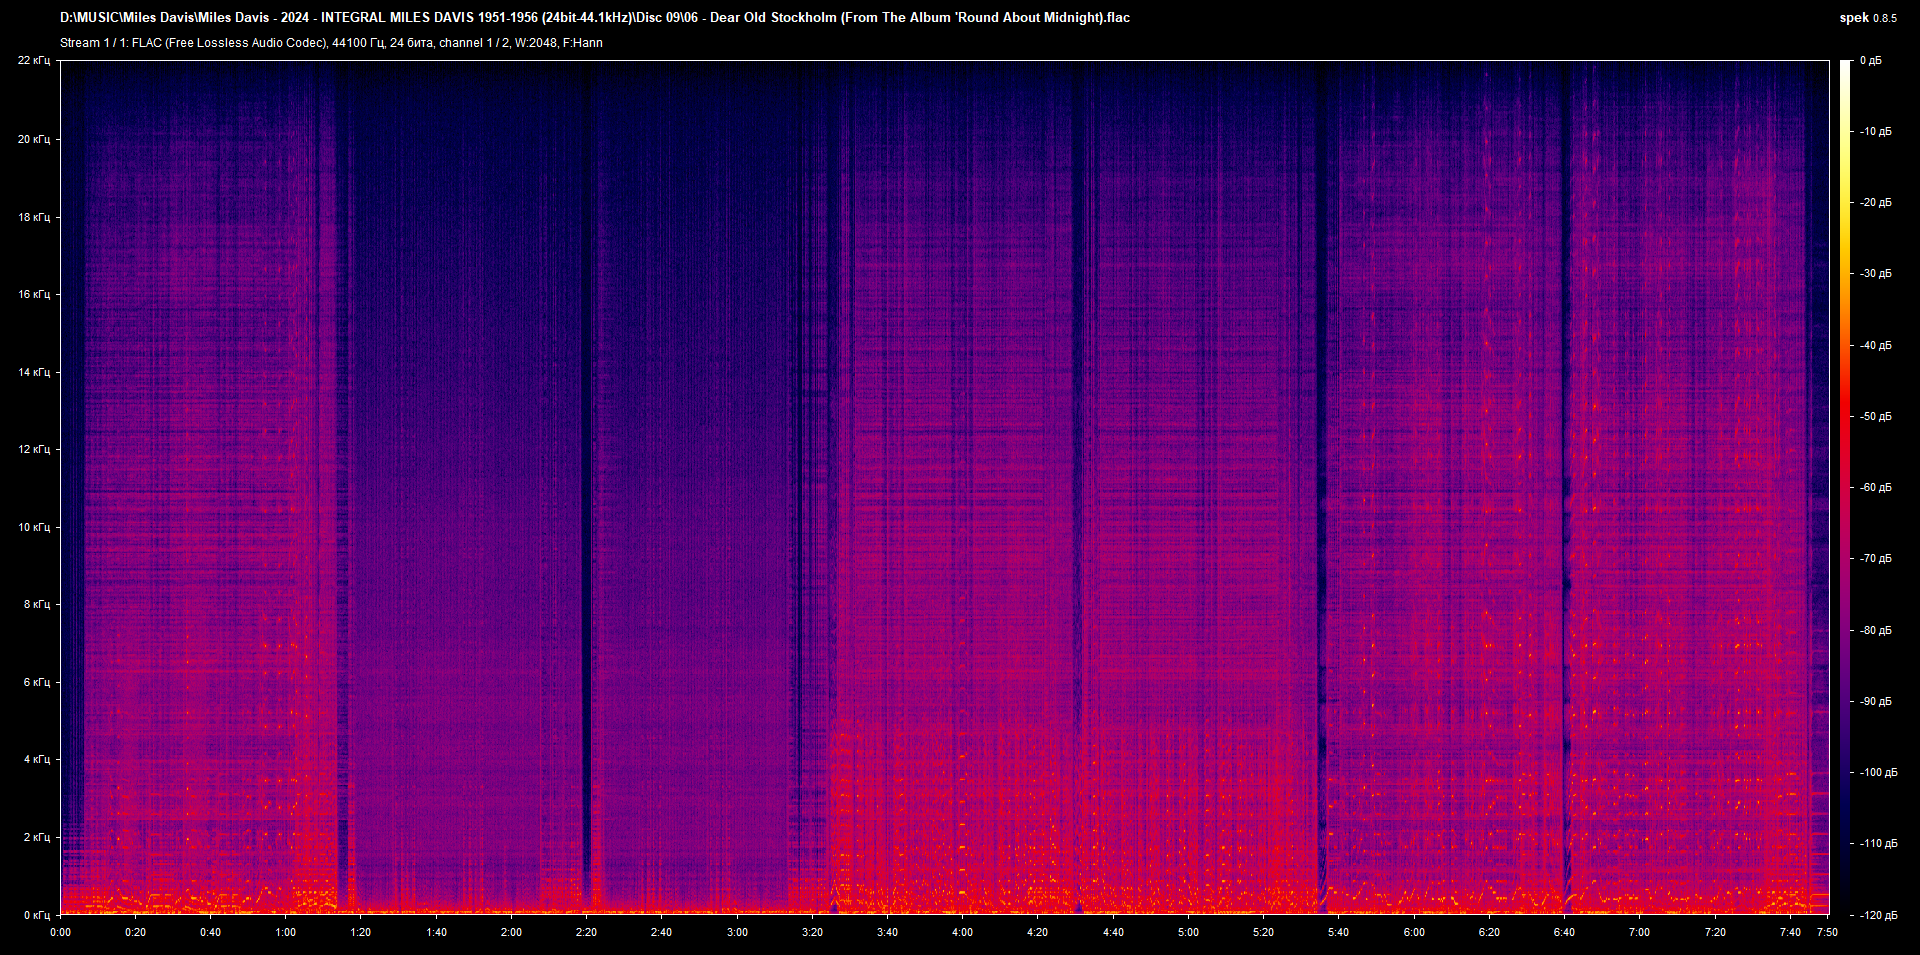1920x955 pixels.
Task: Click the 7:40 time axis label
Action: point(1790,932)
